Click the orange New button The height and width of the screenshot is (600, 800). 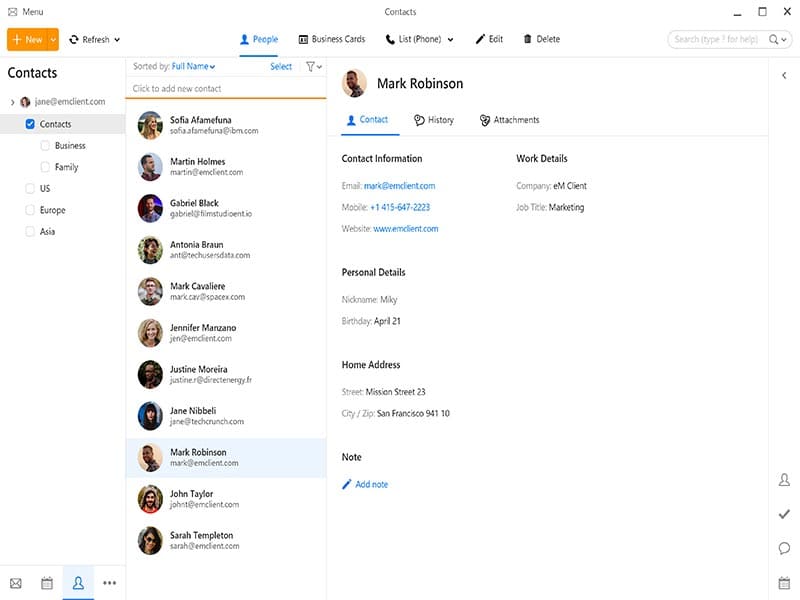click(27, 39)
